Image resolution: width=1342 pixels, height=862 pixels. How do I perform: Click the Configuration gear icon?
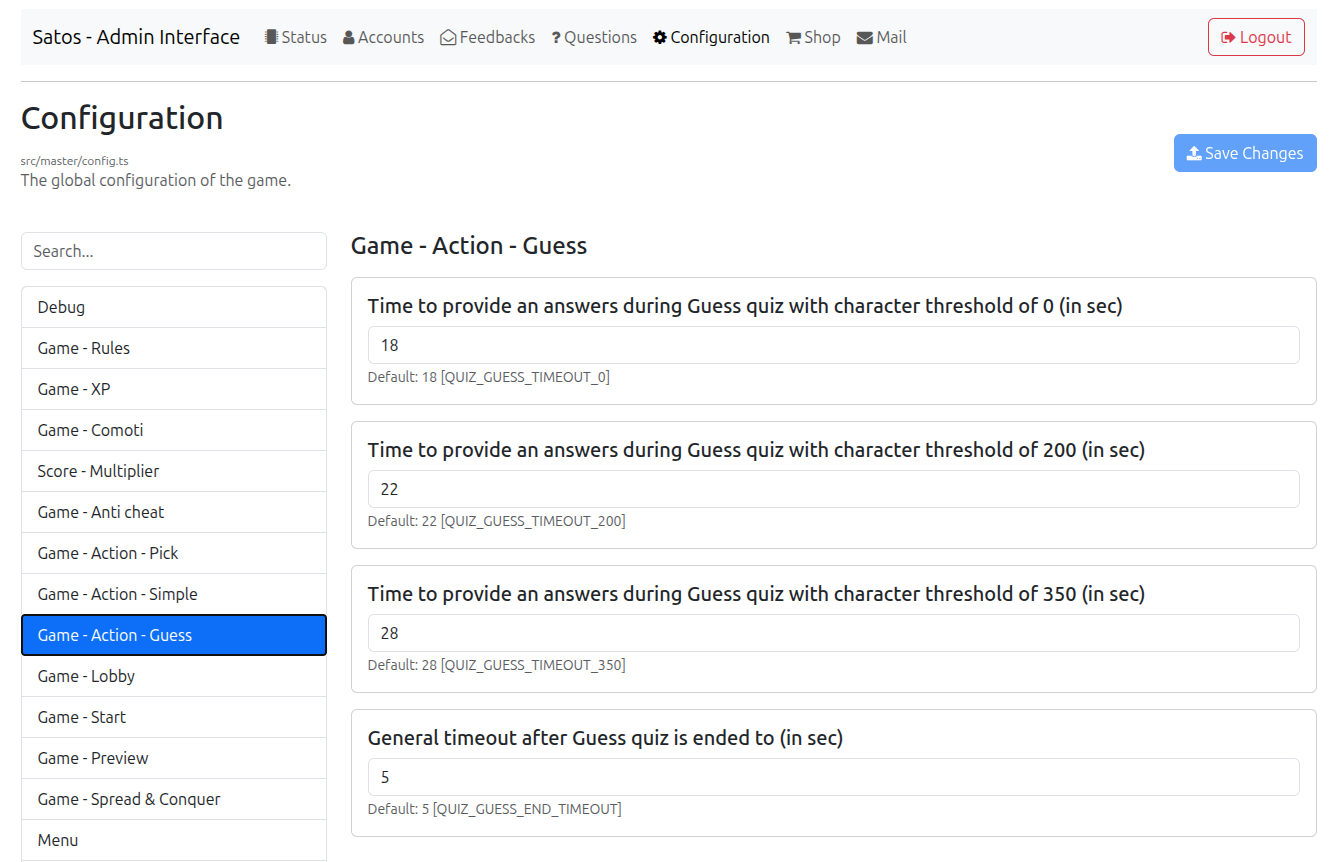(x=660, y=38)
